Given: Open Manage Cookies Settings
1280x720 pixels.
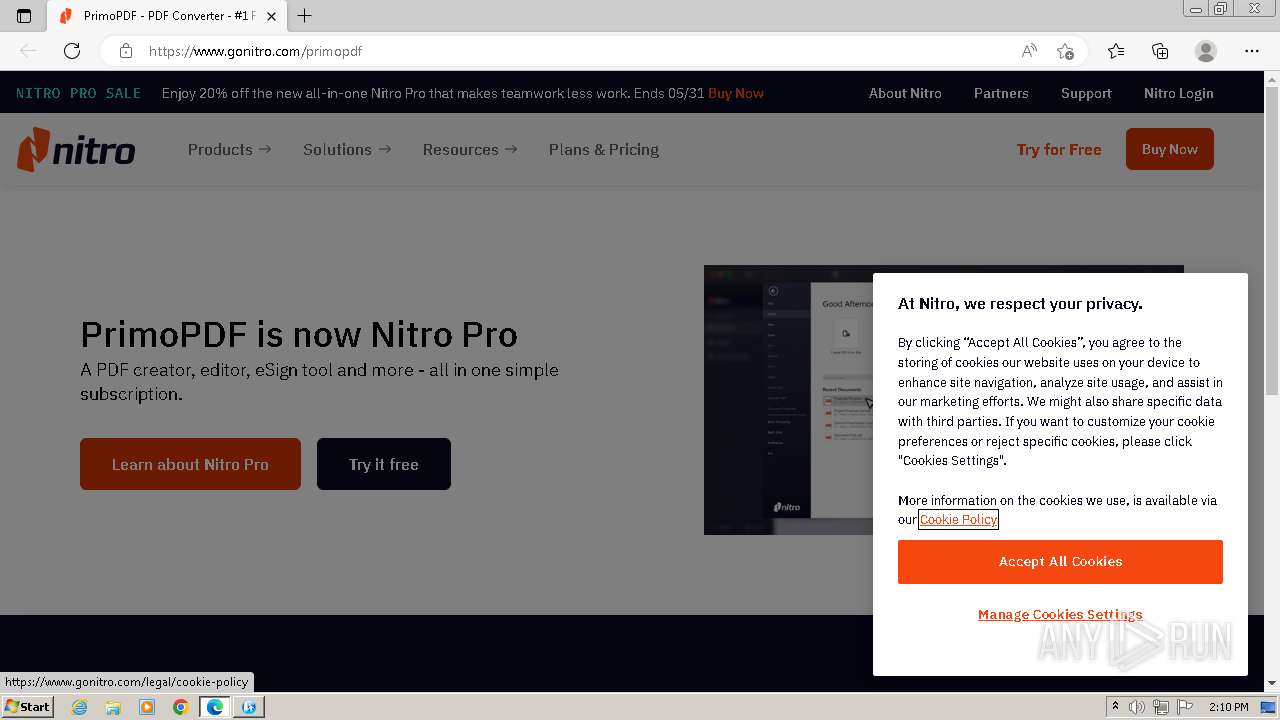Looking at the screenshot, I should click(x=1060, y=614).
